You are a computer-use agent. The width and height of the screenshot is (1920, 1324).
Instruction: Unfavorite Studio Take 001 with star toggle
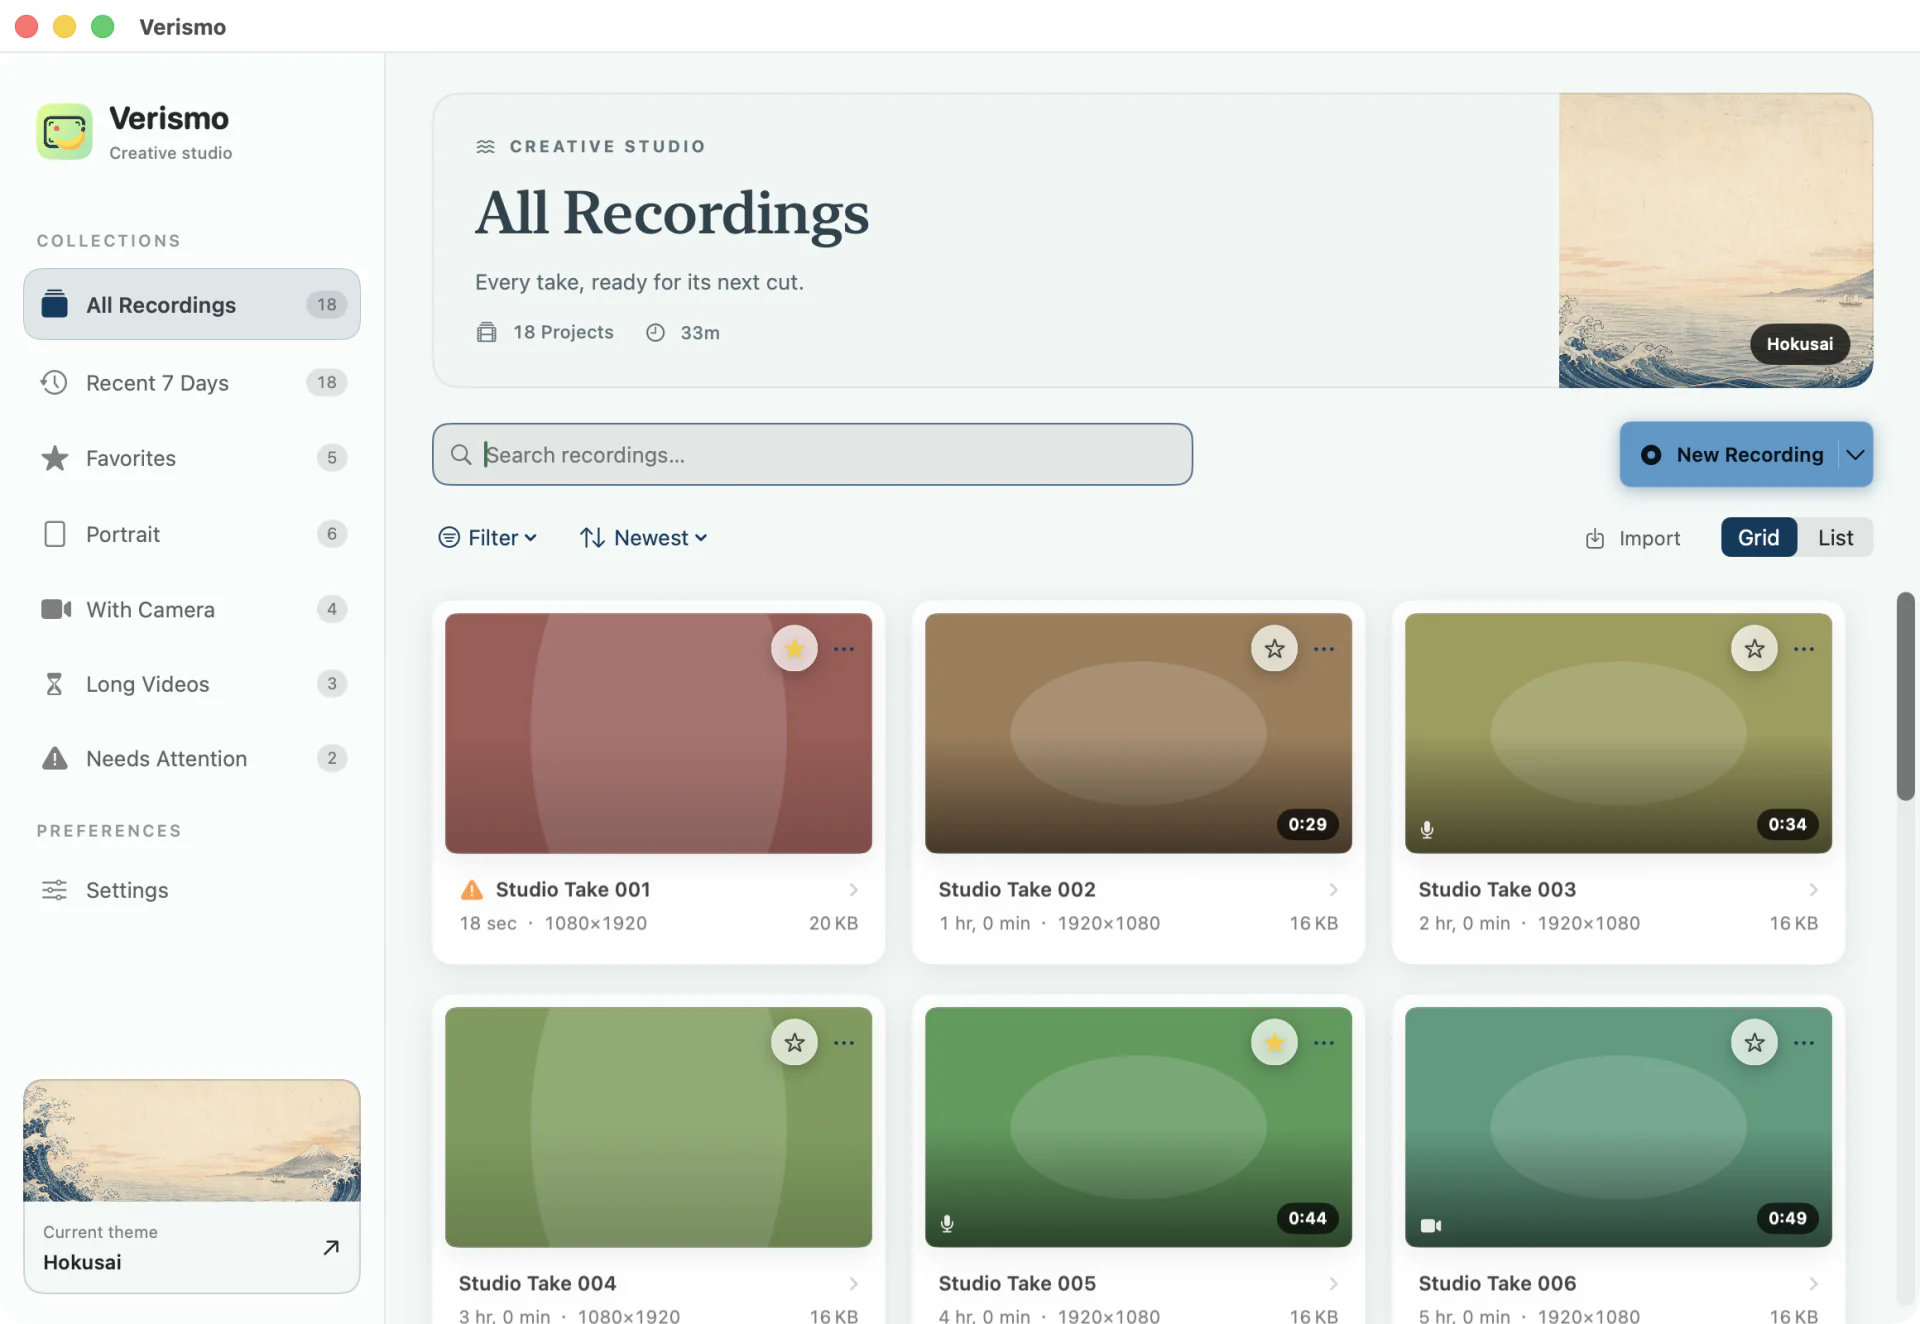pyautogui.click(x=794, y=649)
